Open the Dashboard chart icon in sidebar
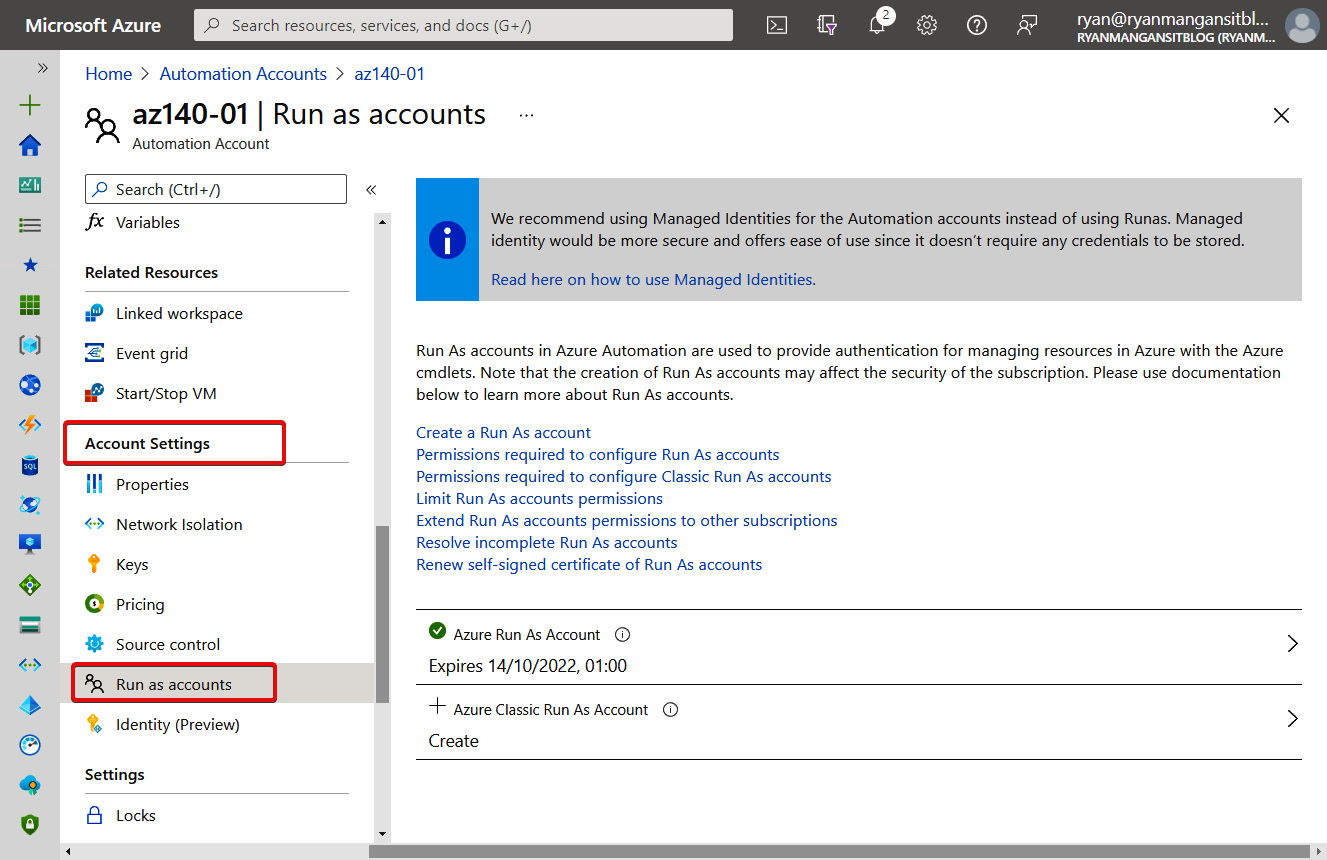The height and width of the screenshot is (860, 1327). click(30, 185)
